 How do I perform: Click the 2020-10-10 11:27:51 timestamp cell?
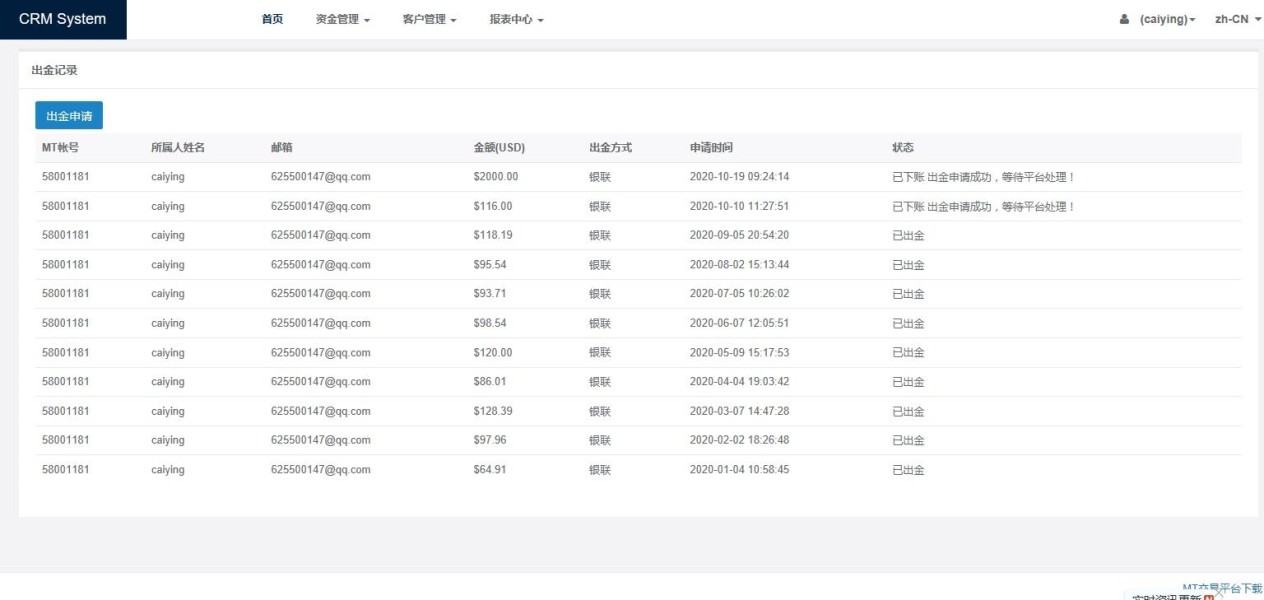pyautogui.click(x=739, y=206)
